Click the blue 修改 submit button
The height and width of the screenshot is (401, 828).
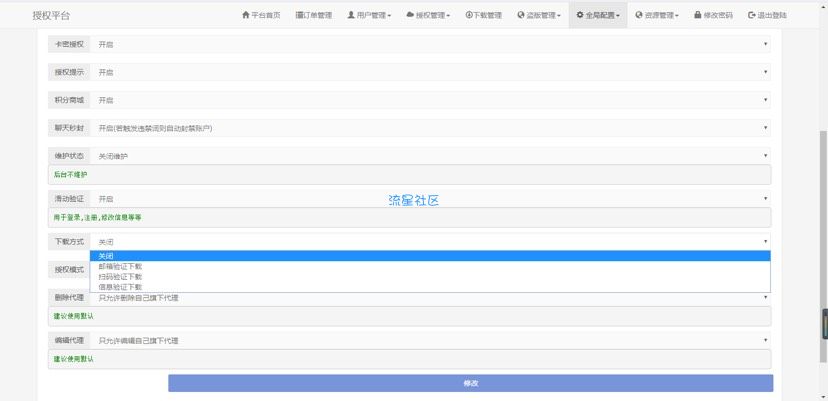pos(471,383)
